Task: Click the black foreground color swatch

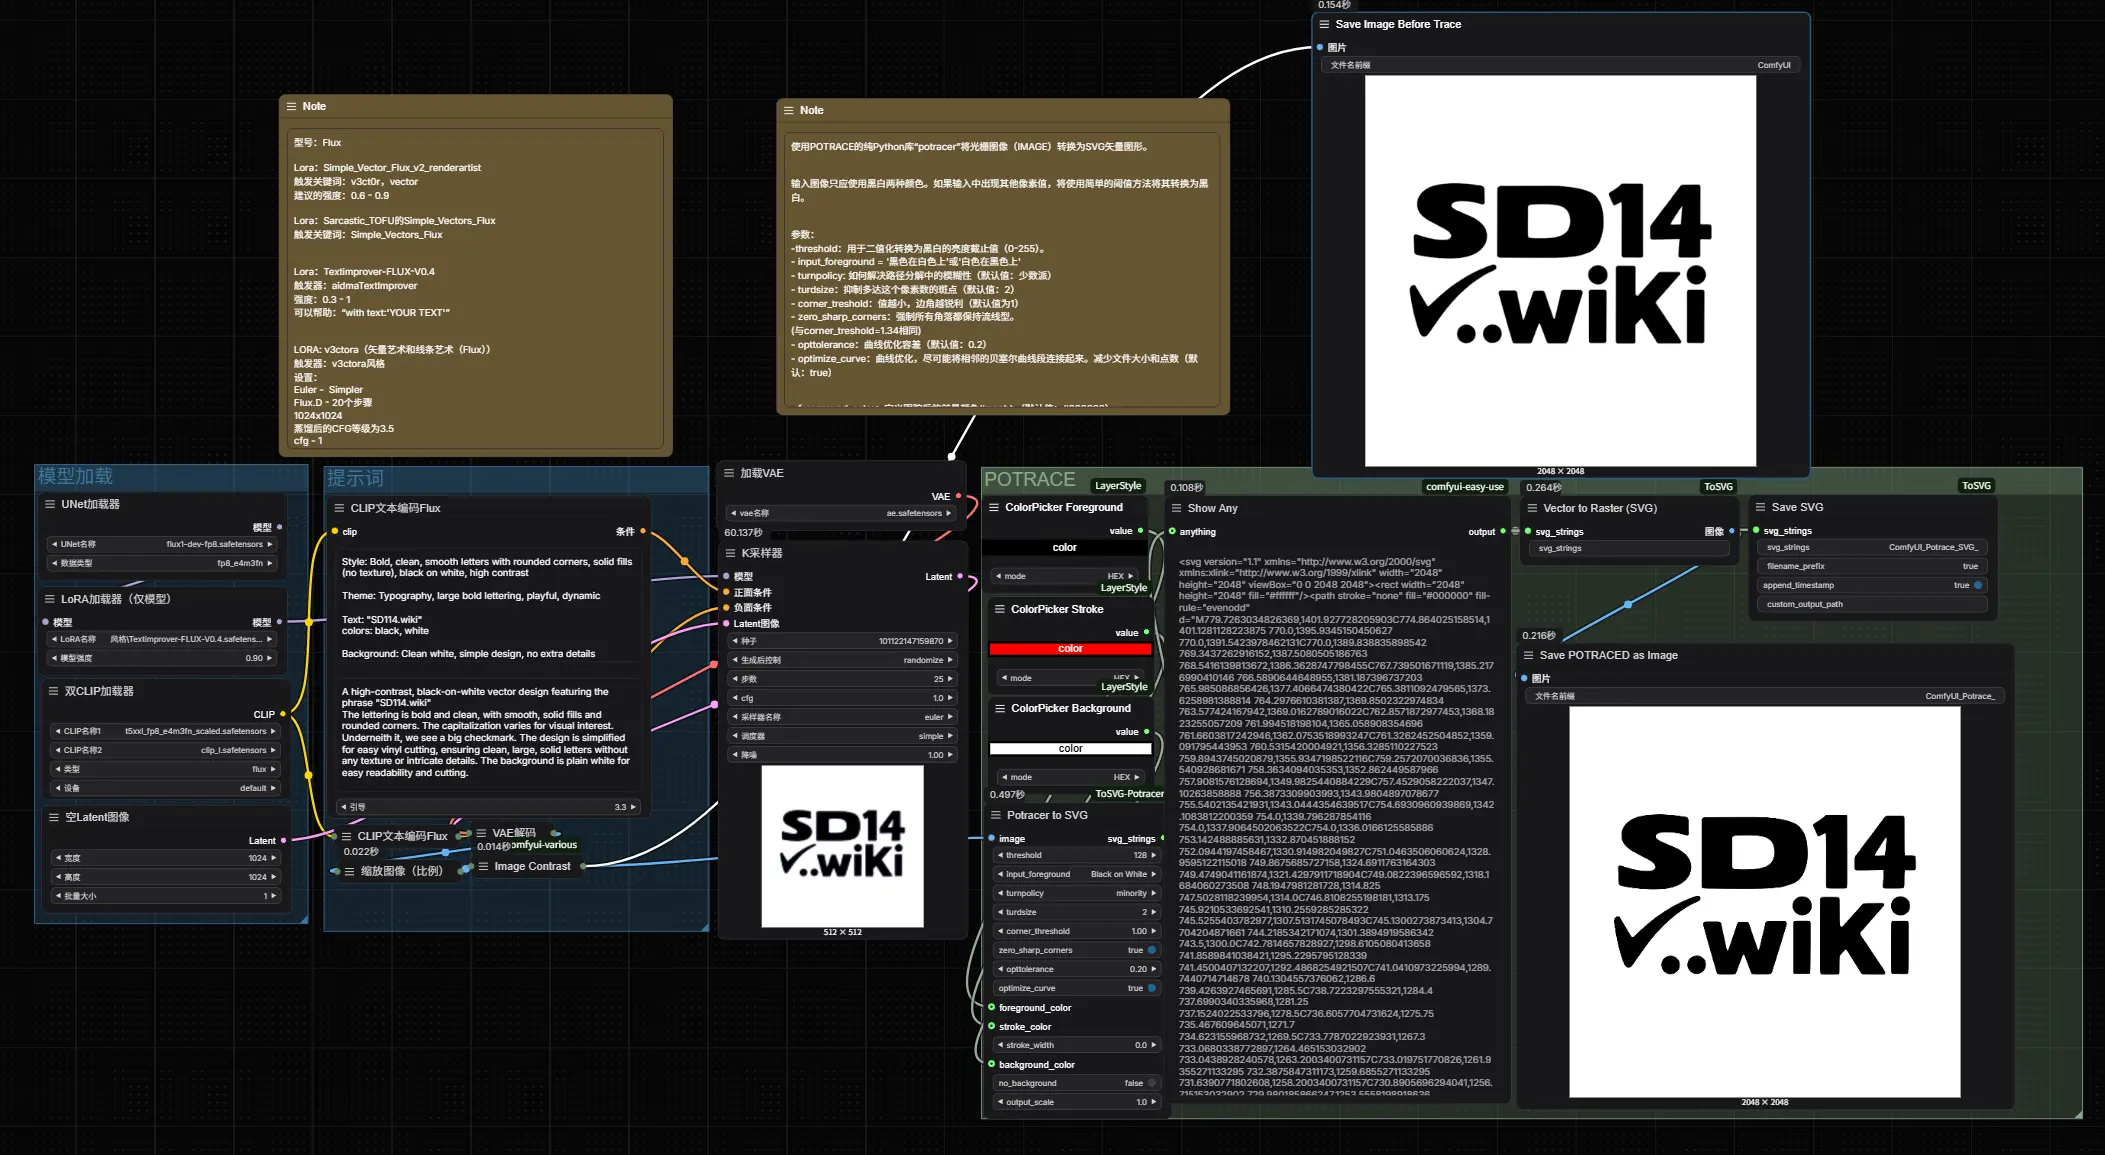Action: 1065,547
